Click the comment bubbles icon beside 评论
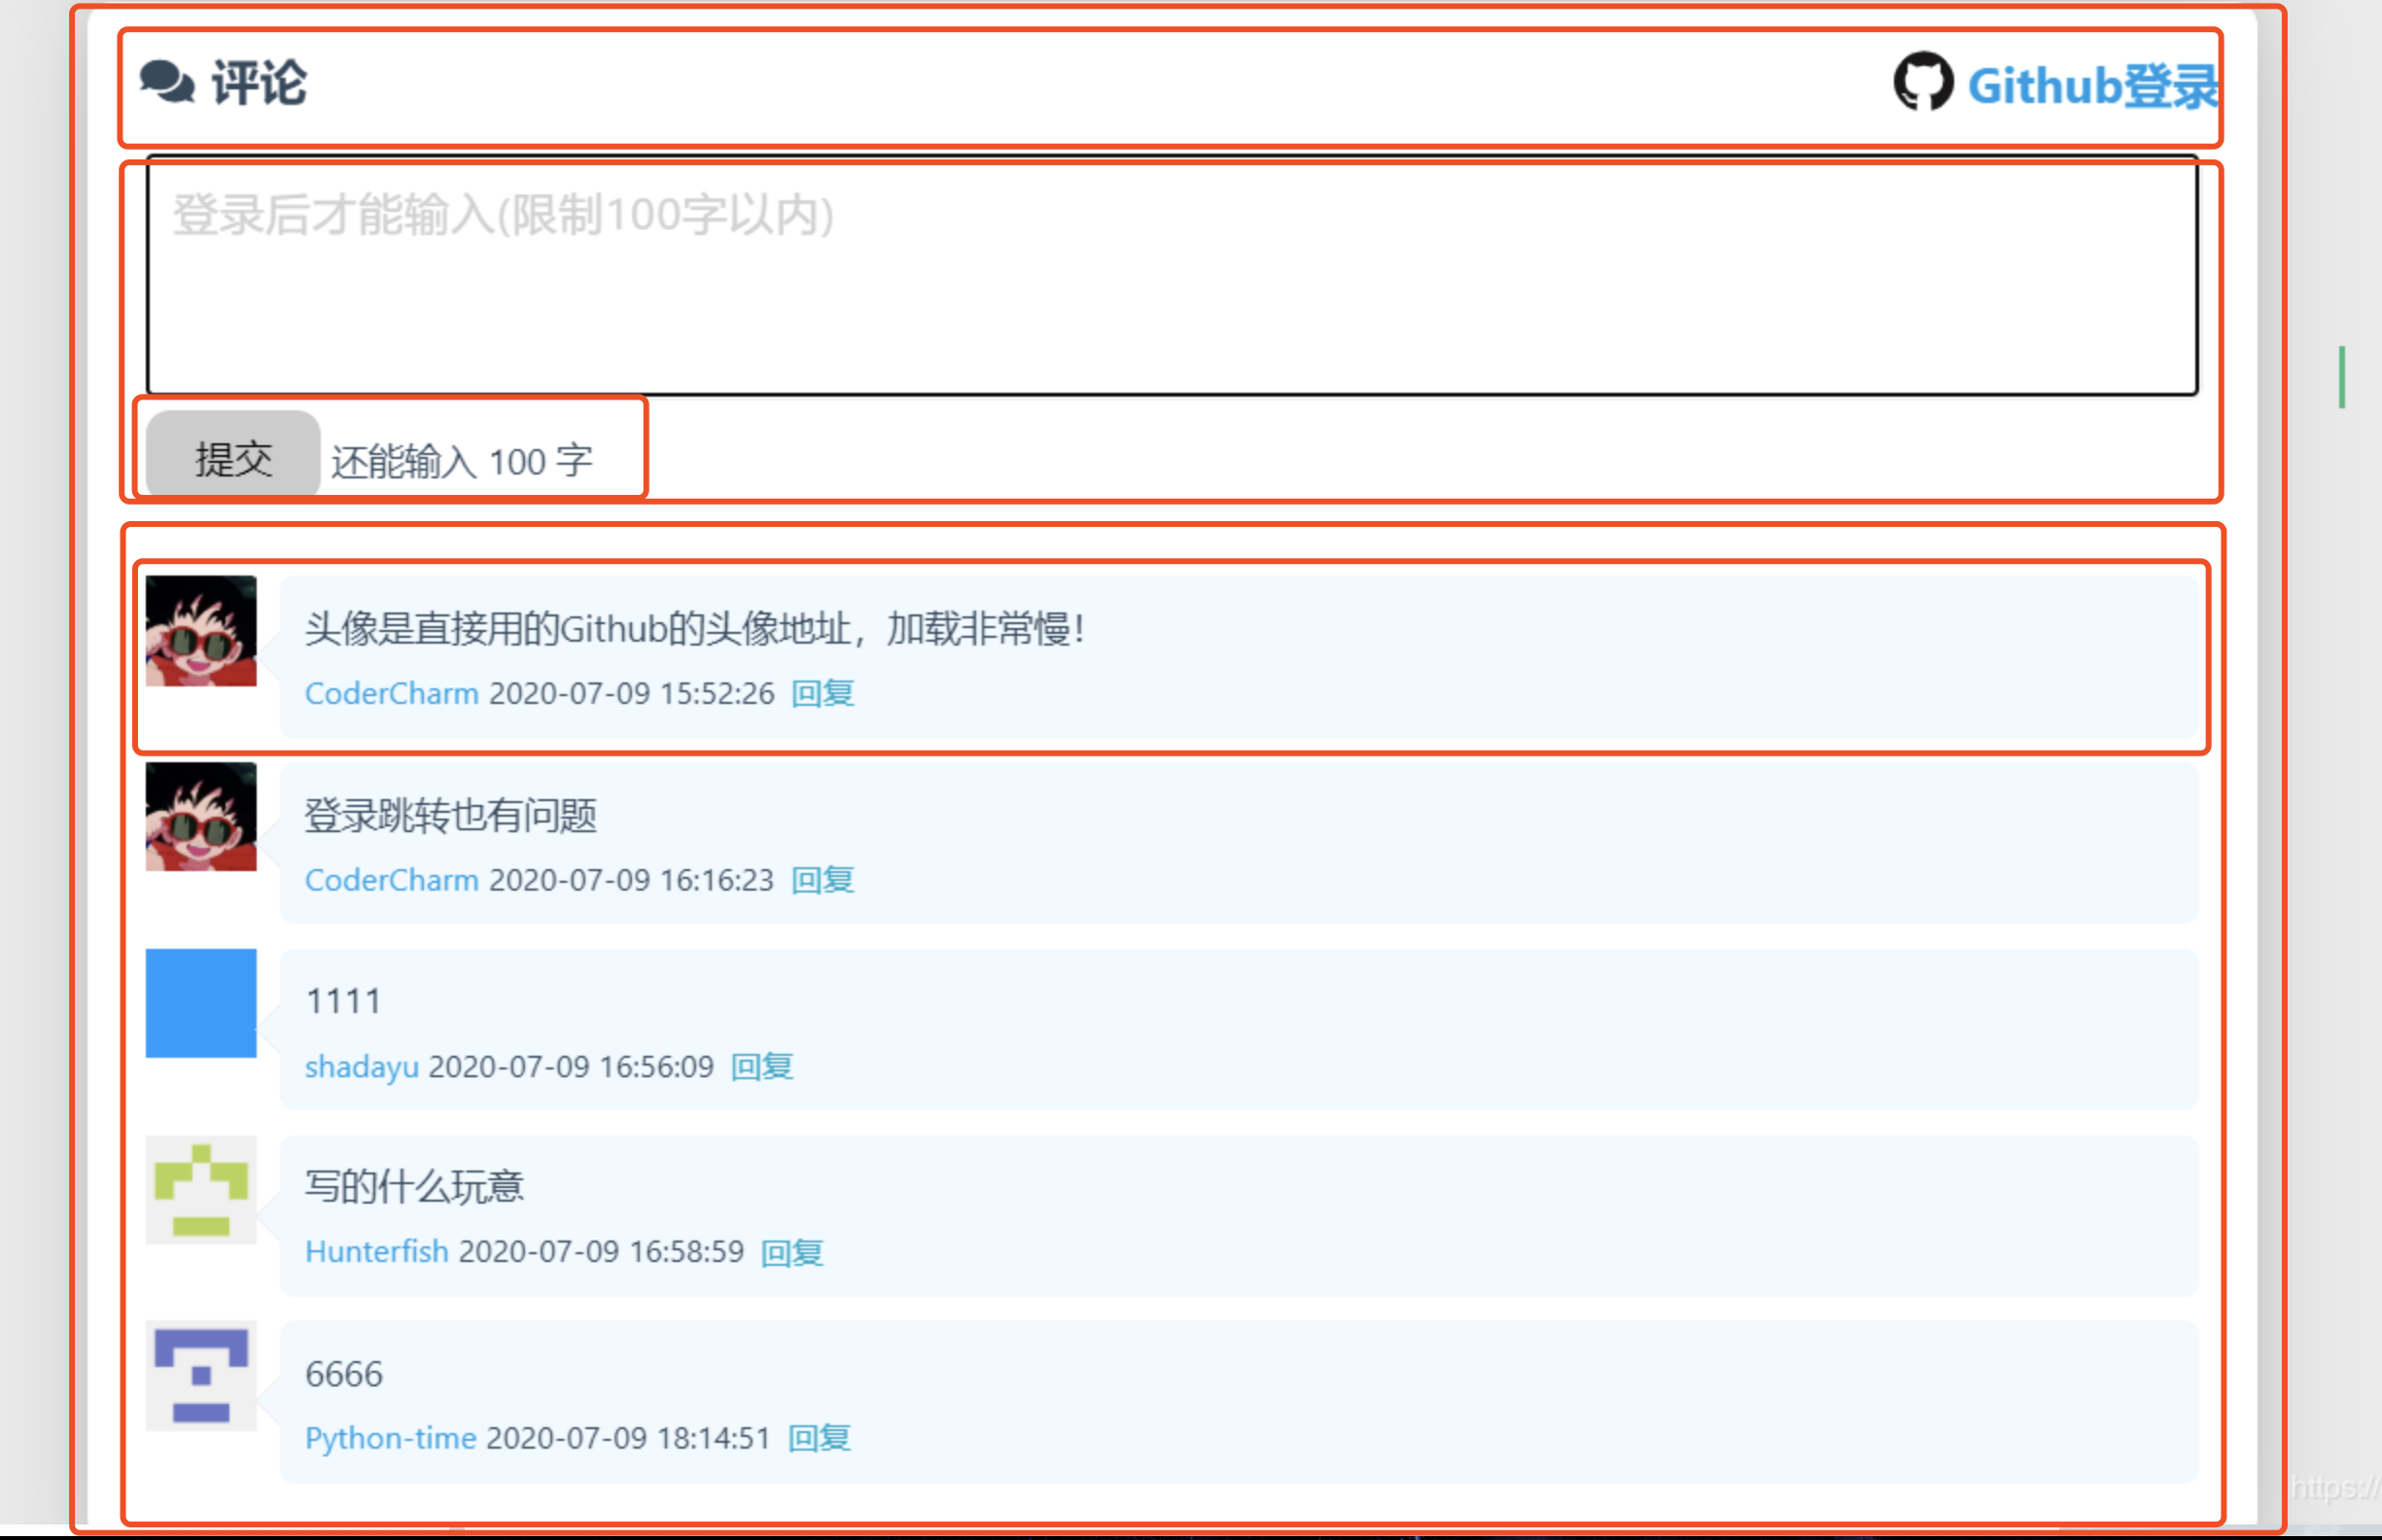Image resolution: width=2382 pixels, height=1540 pixels. point(166,81)
